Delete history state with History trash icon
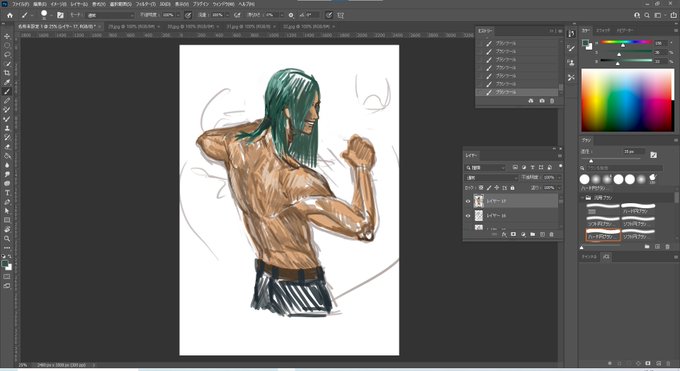Viewport: 680px width, 371px height. coord(552,101)
